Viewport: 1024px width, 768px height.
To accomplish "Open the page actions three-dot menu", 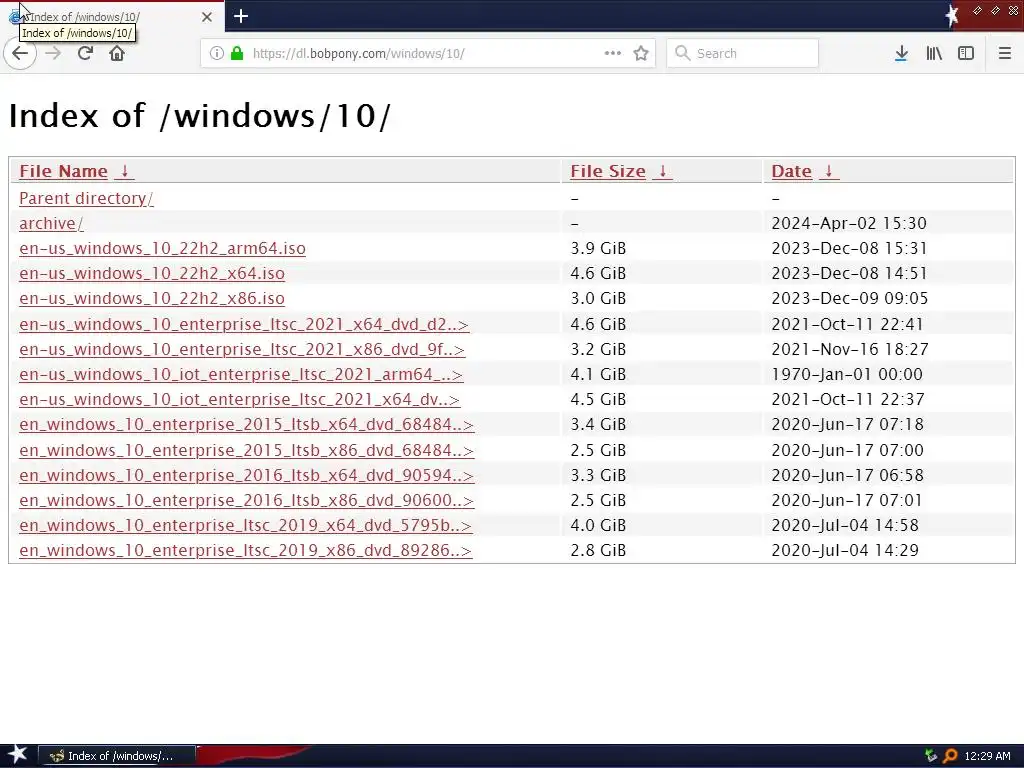I will [613, 54].
